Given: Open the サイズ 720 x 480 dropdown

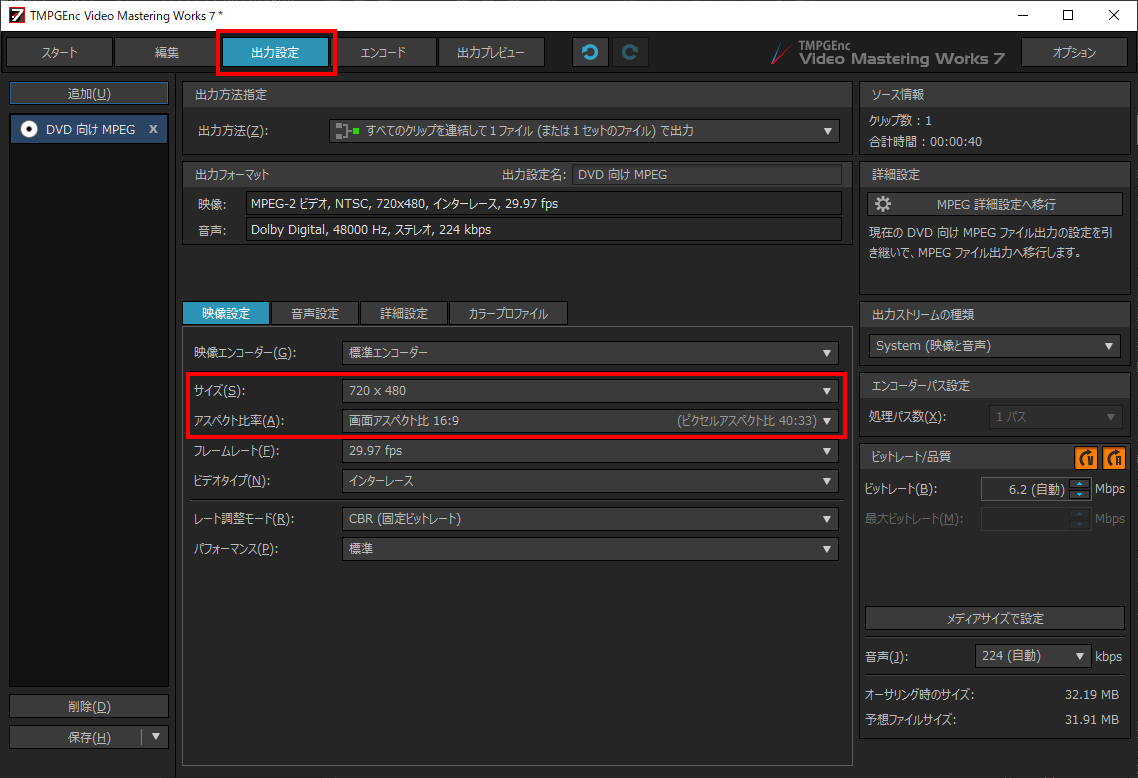Looking at the screenshot, I should pos(590,390).
